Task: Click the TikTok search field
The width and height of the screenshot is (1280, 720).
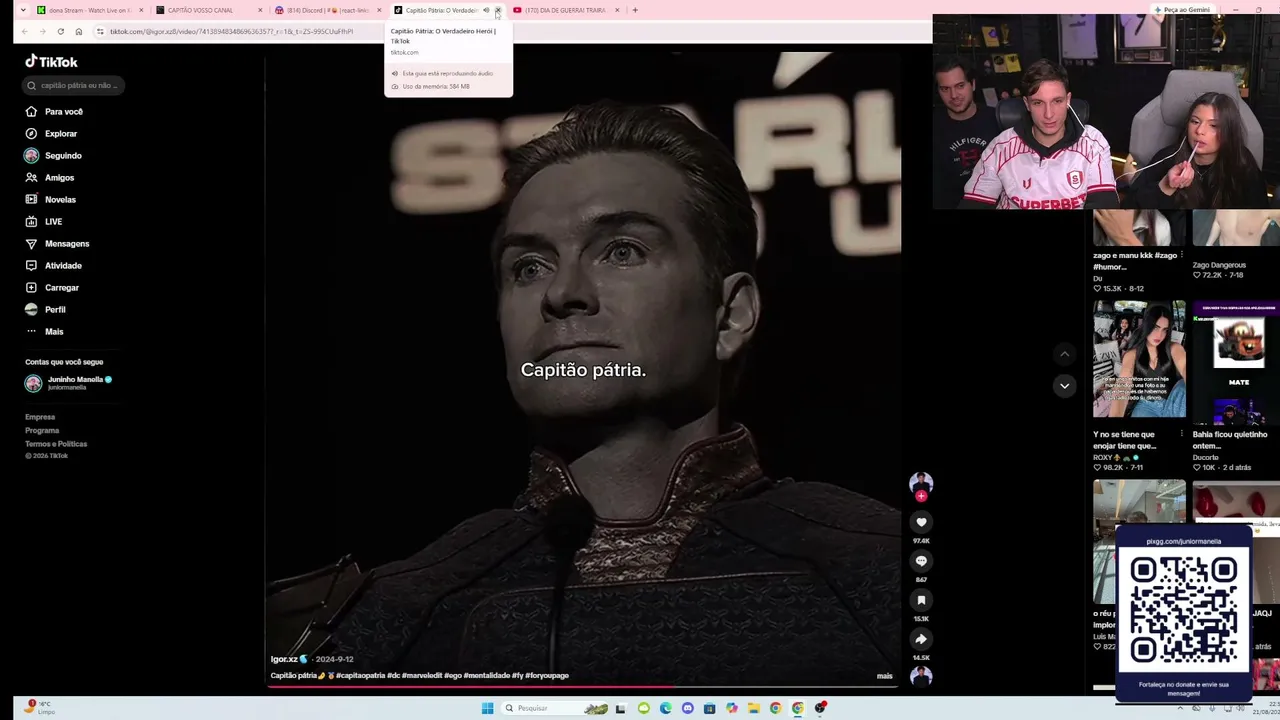Action: 75,86
